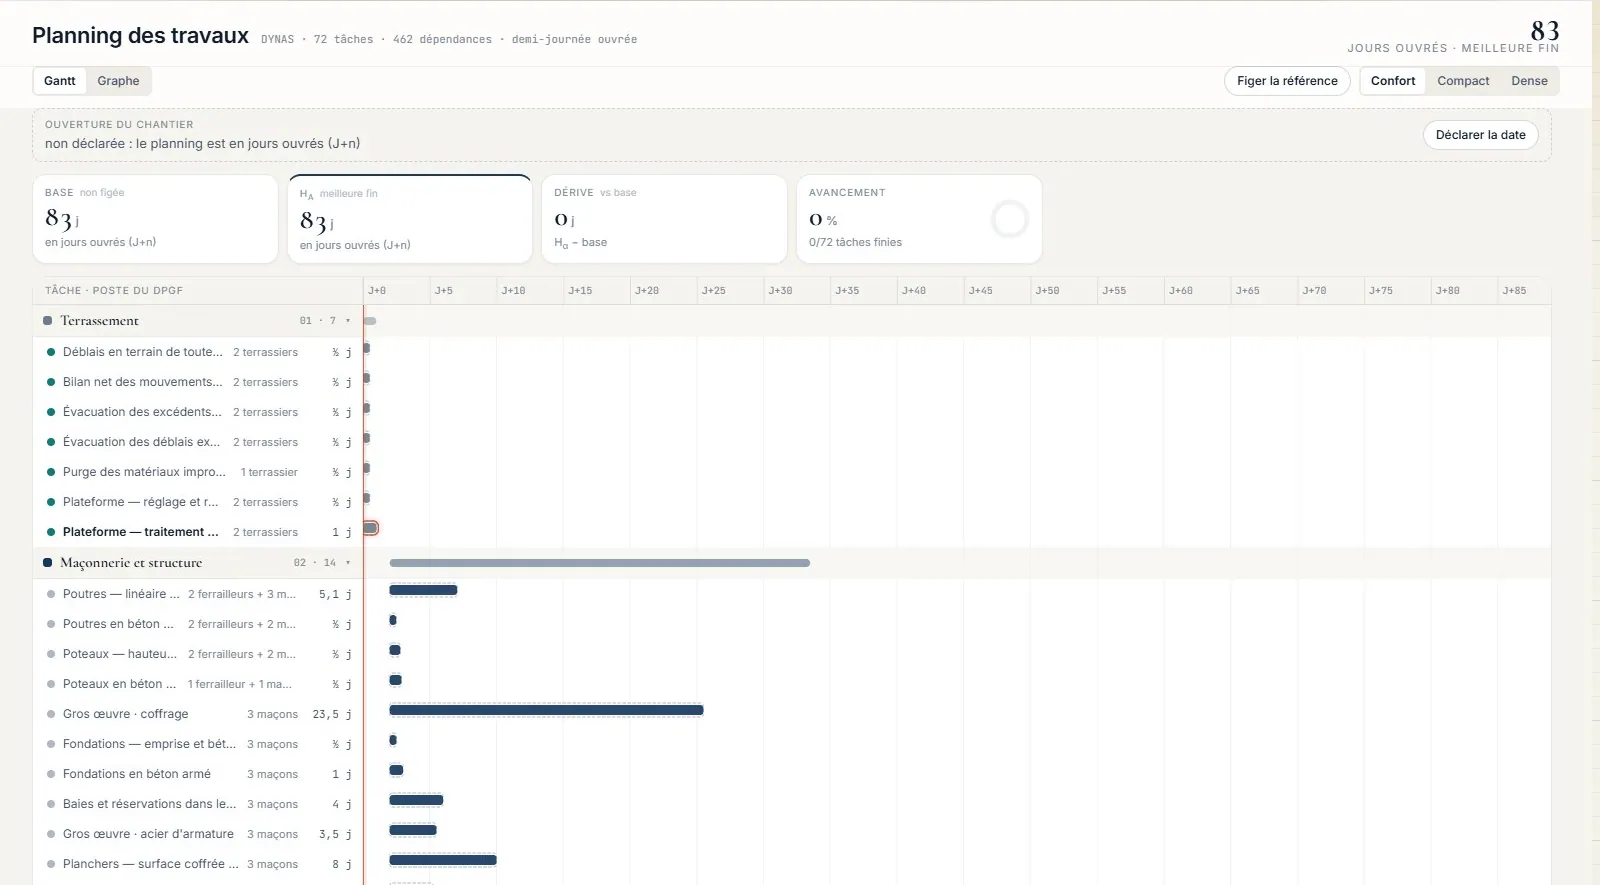The height and width of the screenshot is (885, 1600).
Task: Click status dot of Purge des matériaux
Action: click(x=51, y=472)
